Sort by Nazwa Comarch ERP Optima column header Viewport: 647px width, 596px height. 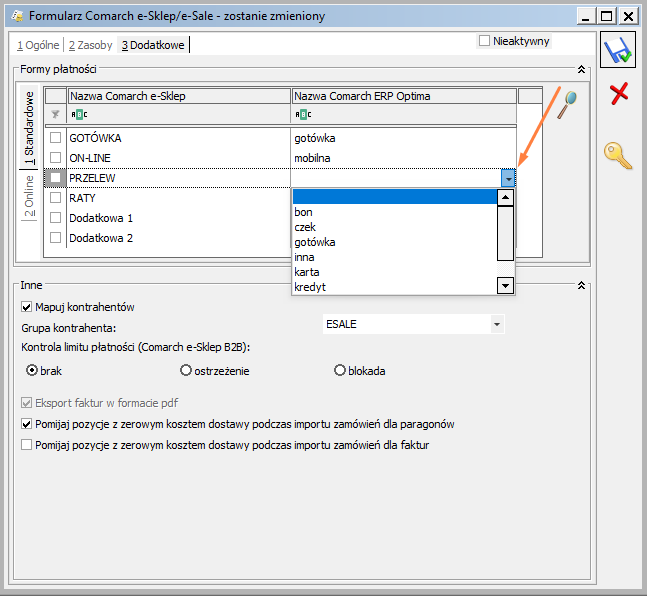pyautogui.click(x=404, y=96)
